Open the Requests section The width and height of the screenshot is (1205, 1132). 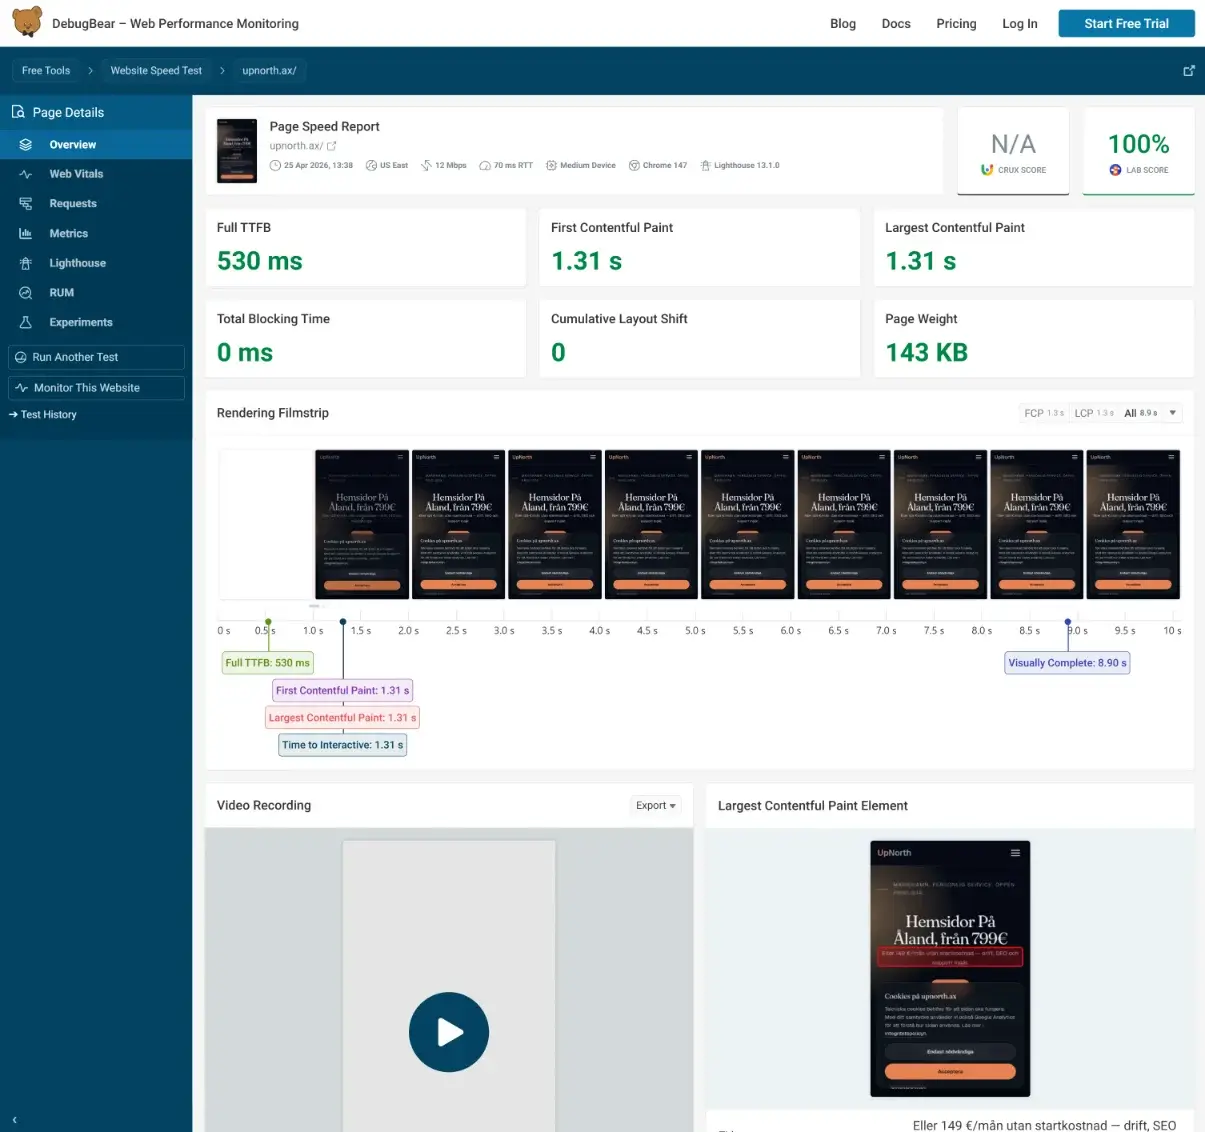coord(96,203)
